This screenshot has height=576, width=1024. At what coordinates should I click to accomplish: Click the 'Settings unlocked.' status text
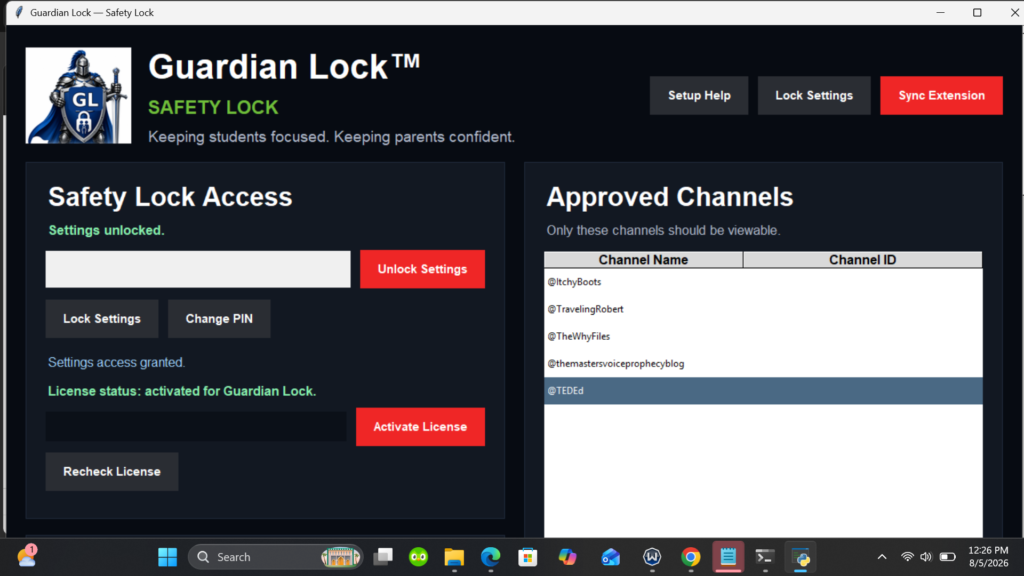click(106, 231)
